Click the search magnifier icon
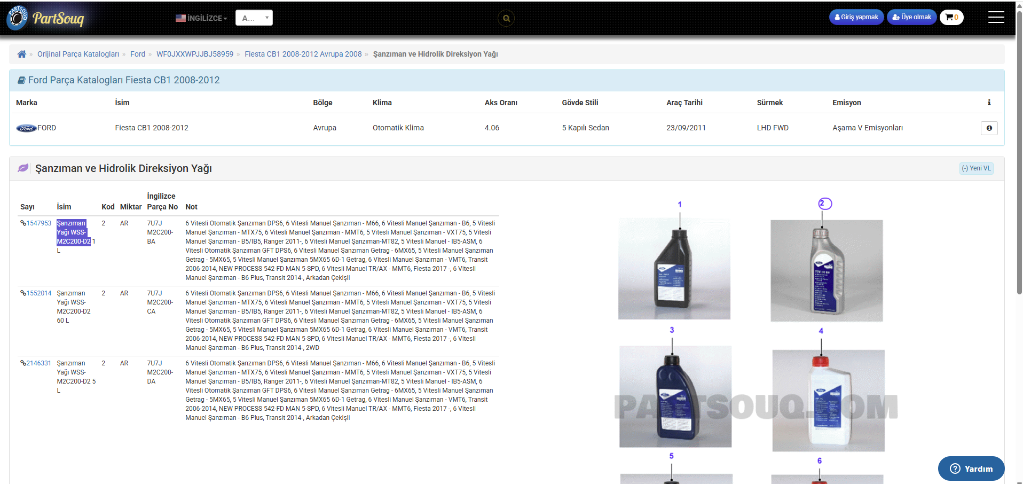 [x=507, y=18]
